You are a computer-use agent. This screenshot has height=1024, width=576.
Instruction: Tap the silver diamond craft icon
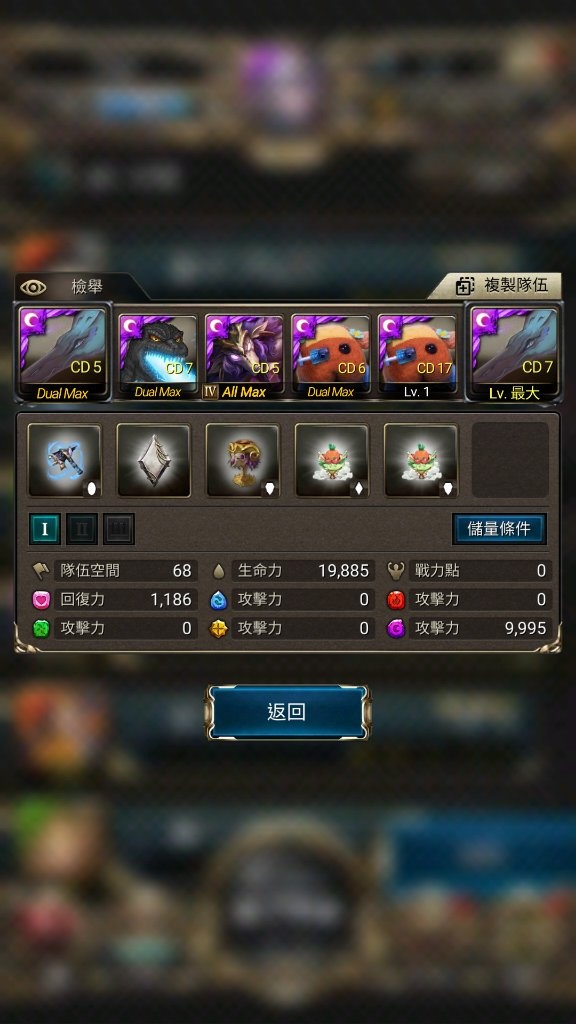tap(153, 460)
